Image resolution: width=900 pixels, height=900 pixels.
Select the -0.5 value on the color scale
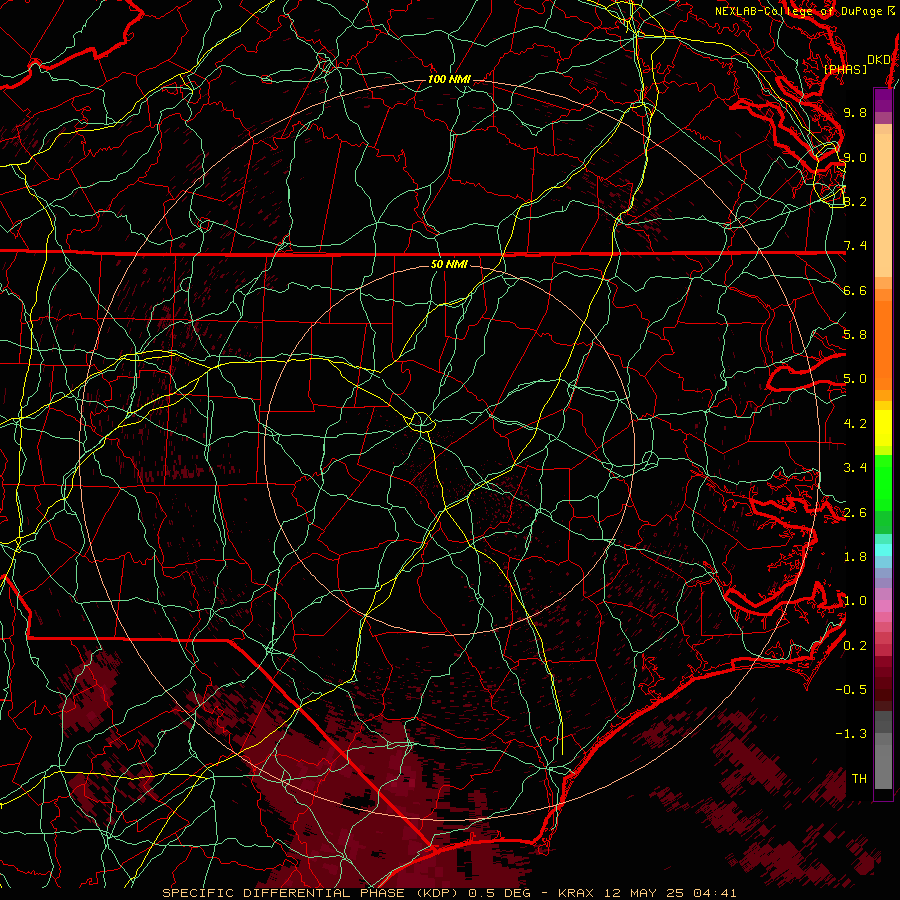[851, 690]
